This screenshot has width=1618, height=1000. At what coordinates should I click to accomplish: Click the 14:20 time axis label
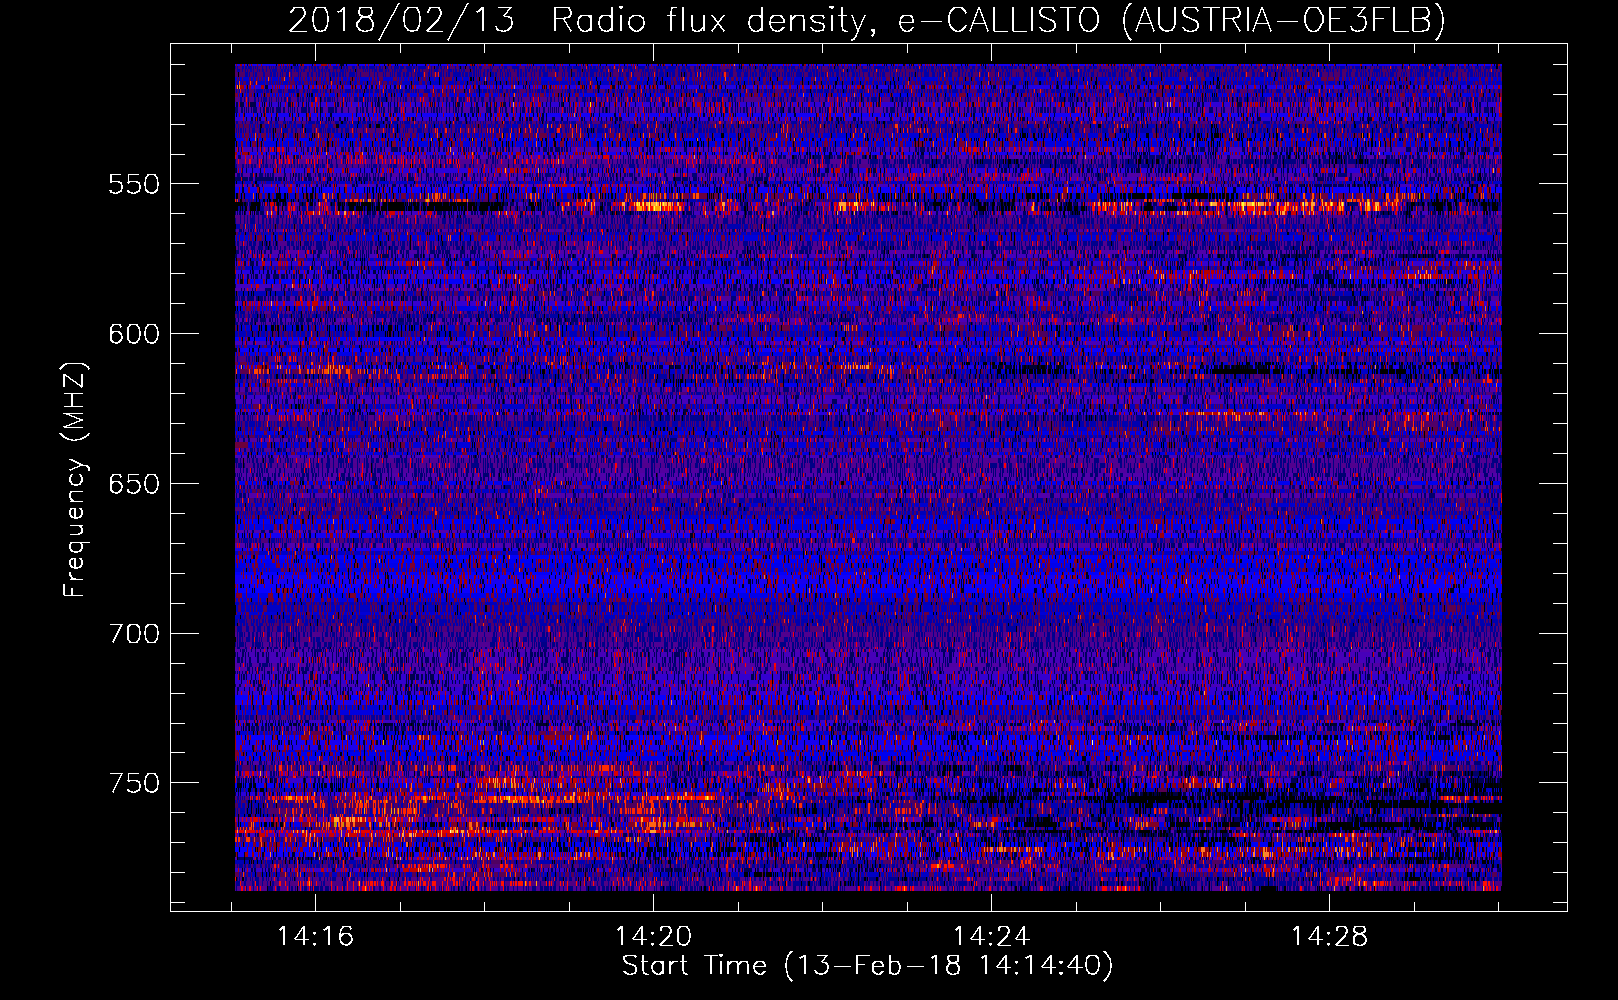pos(654,937)
